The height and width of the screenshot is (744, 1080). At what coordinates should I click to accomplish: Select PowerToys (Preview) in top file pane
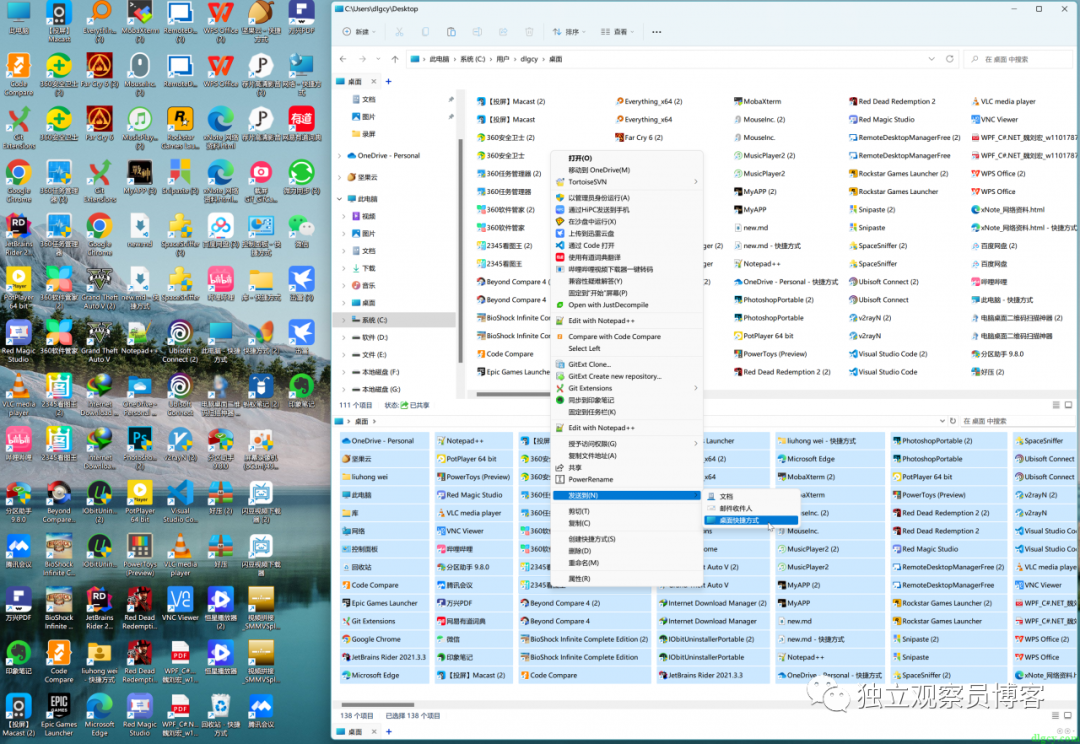[770, 354]
